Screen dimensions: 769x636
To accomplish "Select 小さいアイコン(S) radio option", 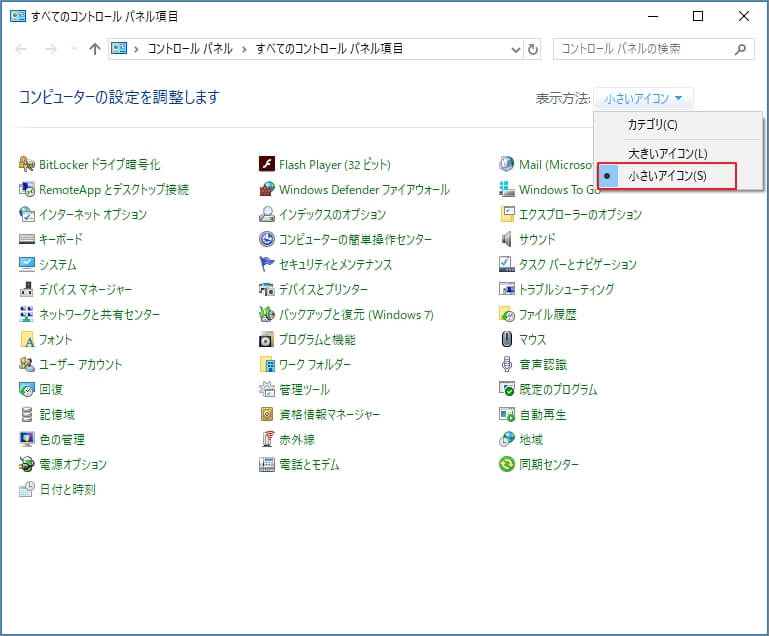I will tap(667, 176).
